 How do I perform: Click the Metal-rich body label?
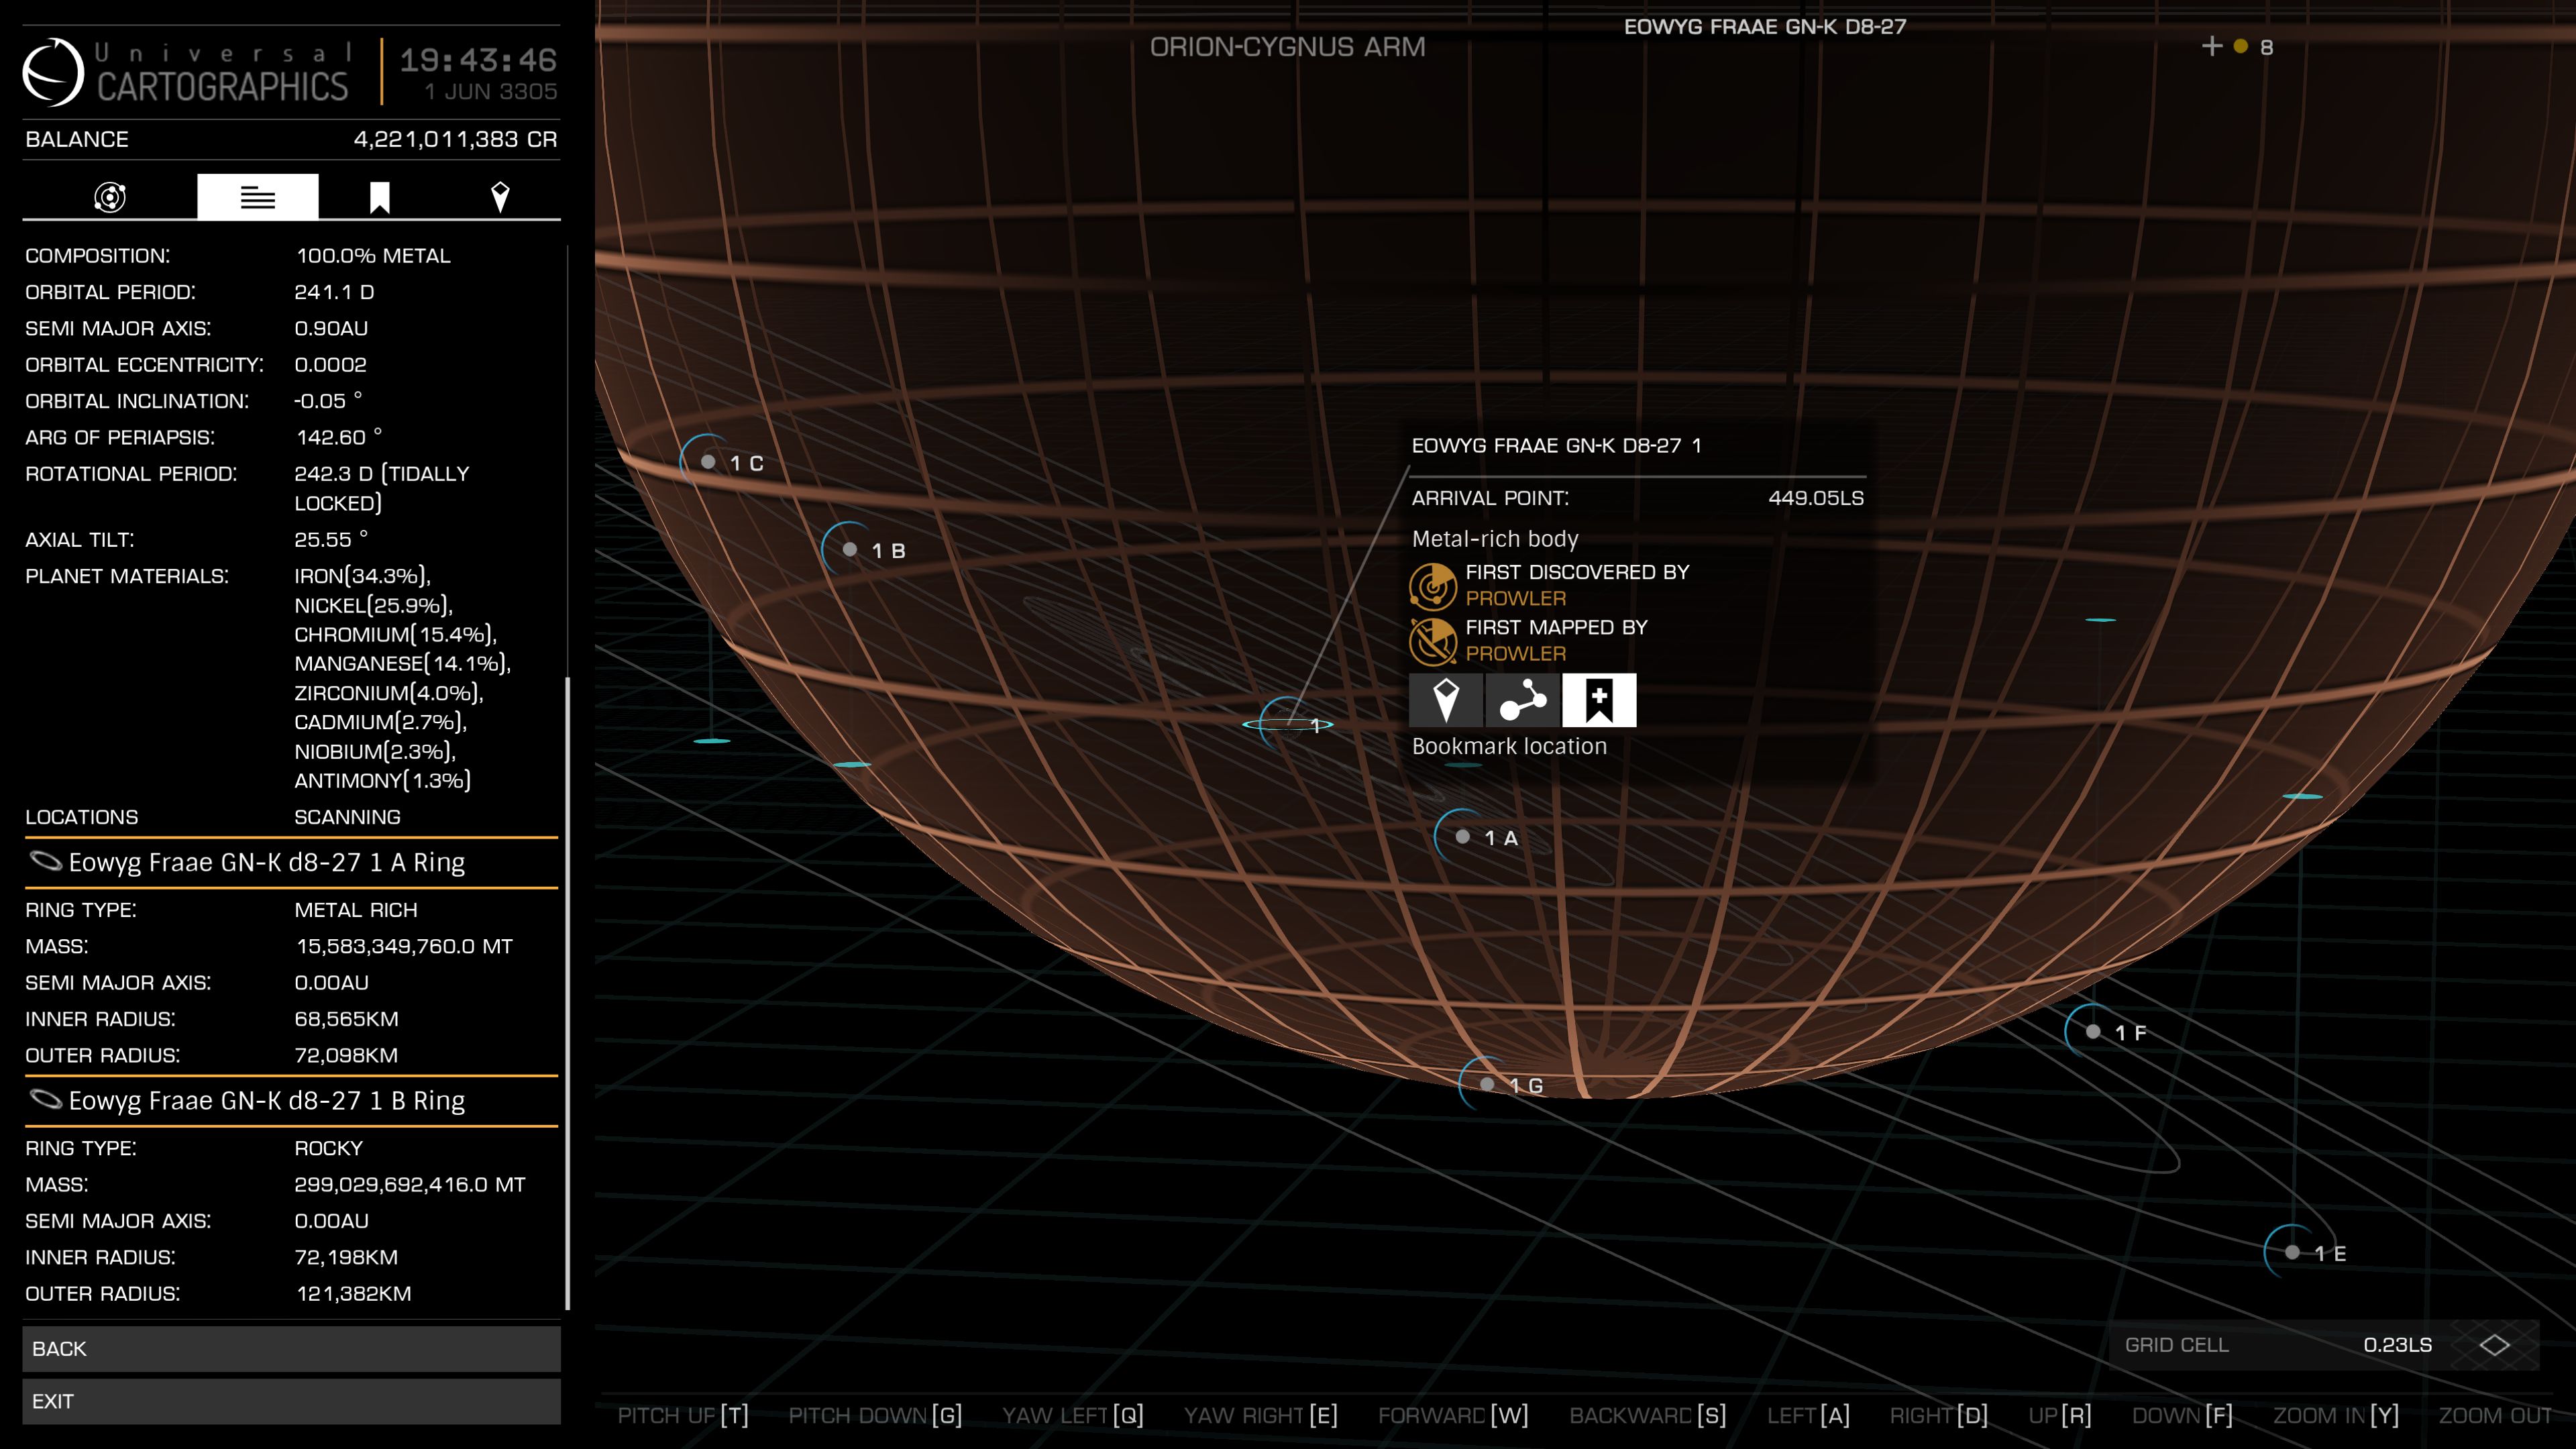click(1495, 539)
